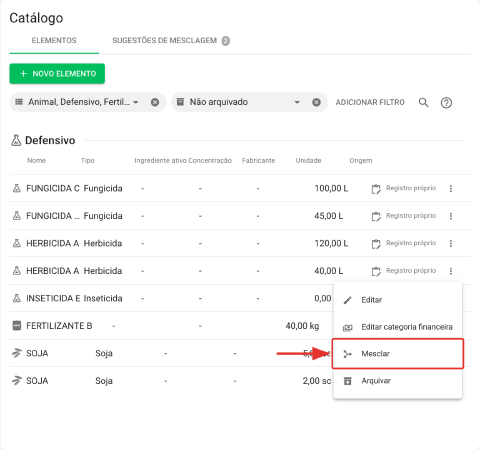Click the FERTILIZANTE B fertilizer icon

[17, 325]
